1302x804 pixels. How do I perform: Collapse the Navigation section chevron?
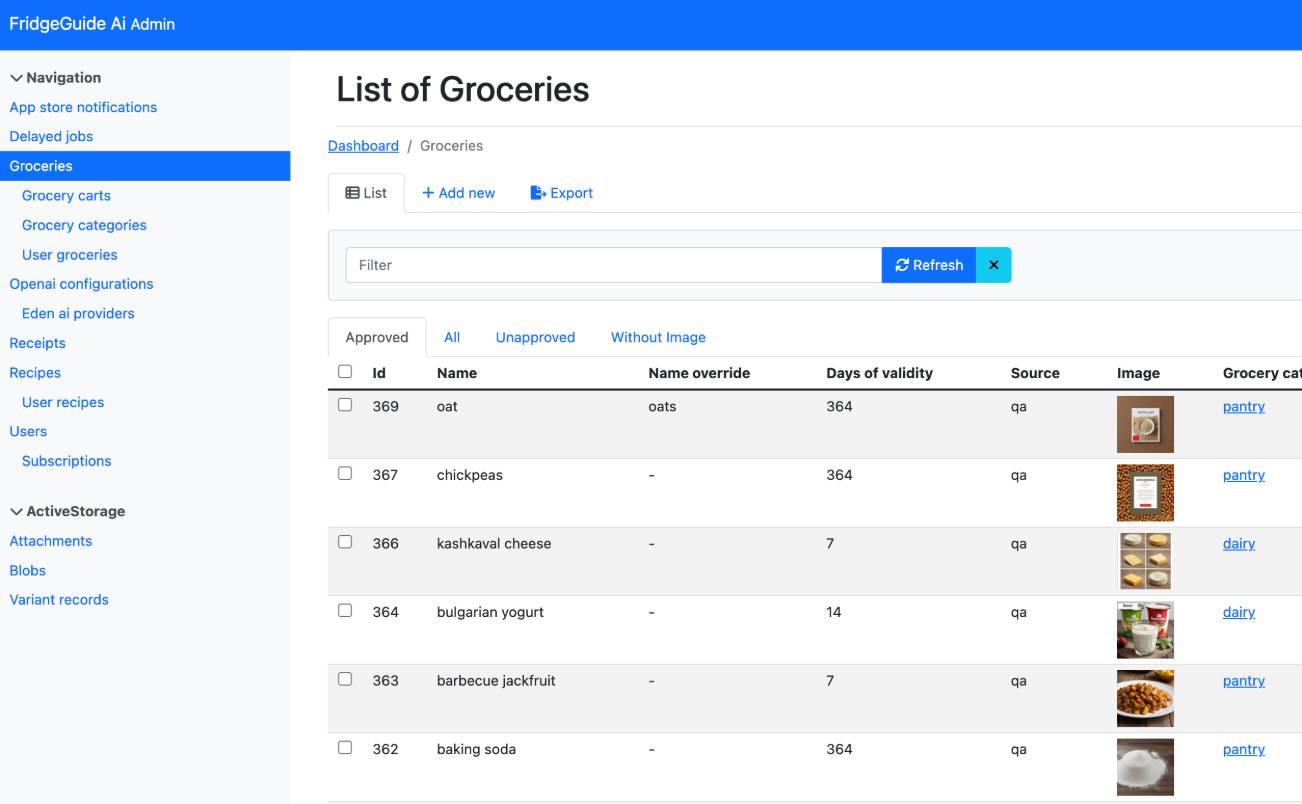[16, 78]
